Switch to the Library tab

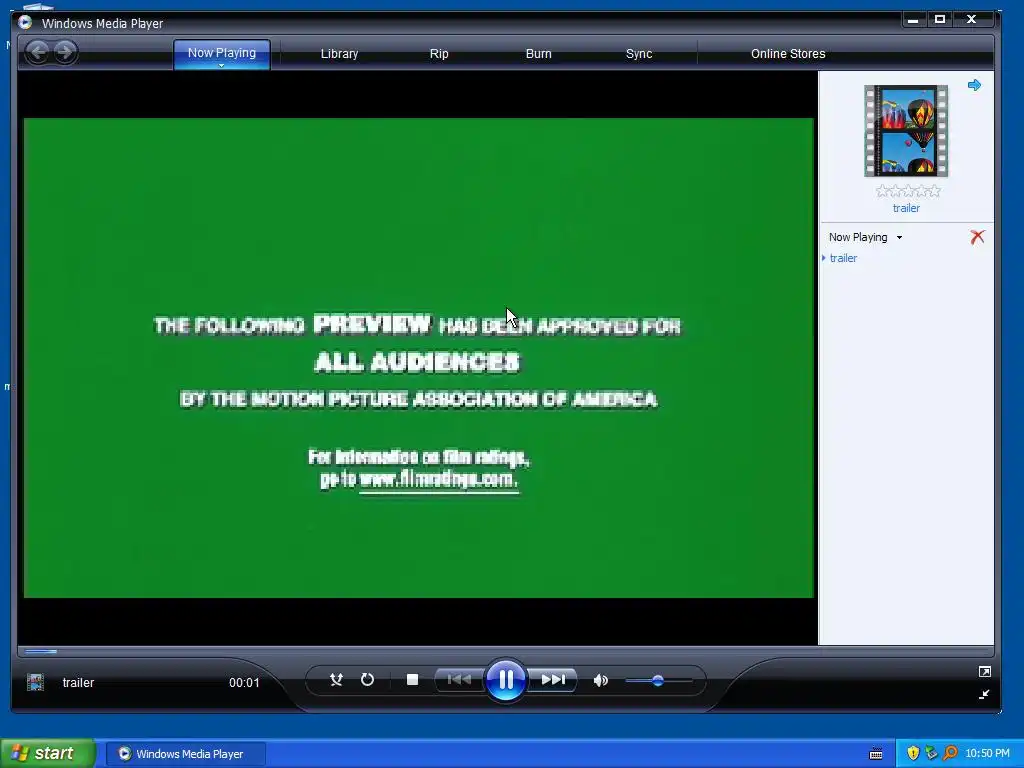point(339,54)
